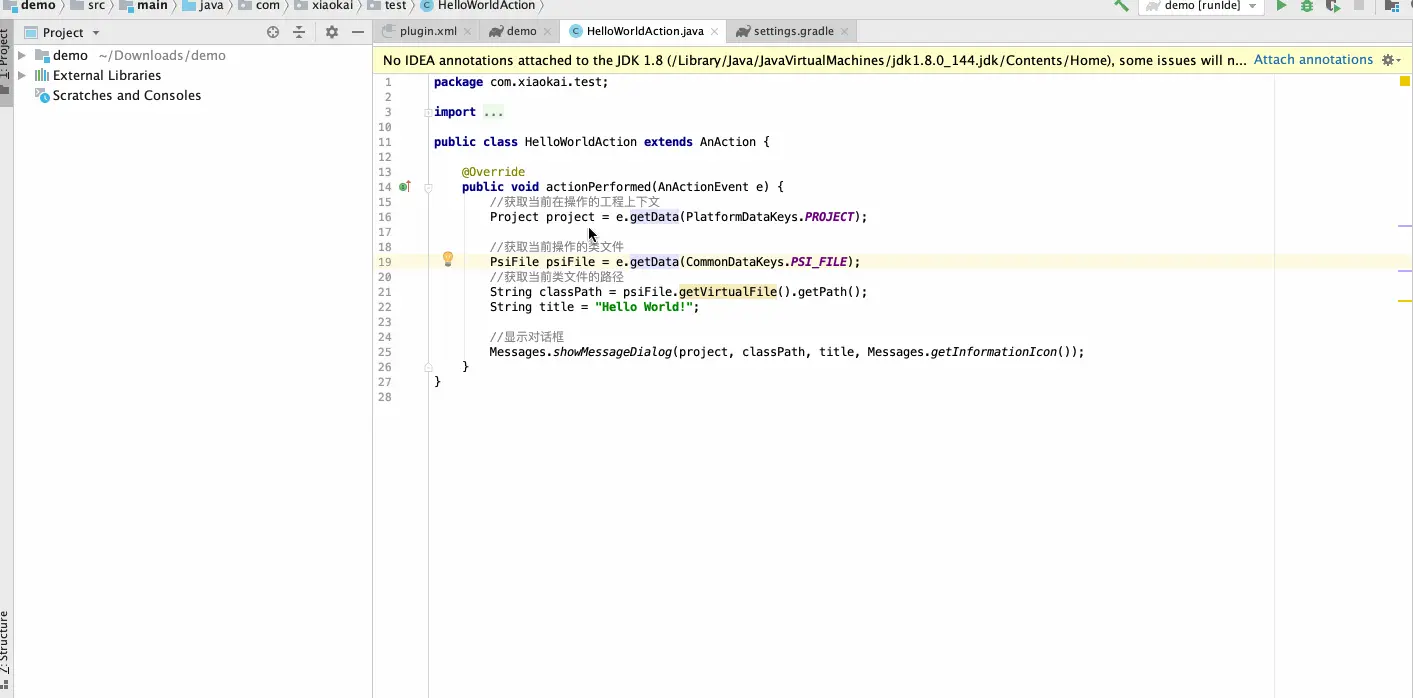Click "PlatformDataKeys" in line 16

tap(742, 217)
